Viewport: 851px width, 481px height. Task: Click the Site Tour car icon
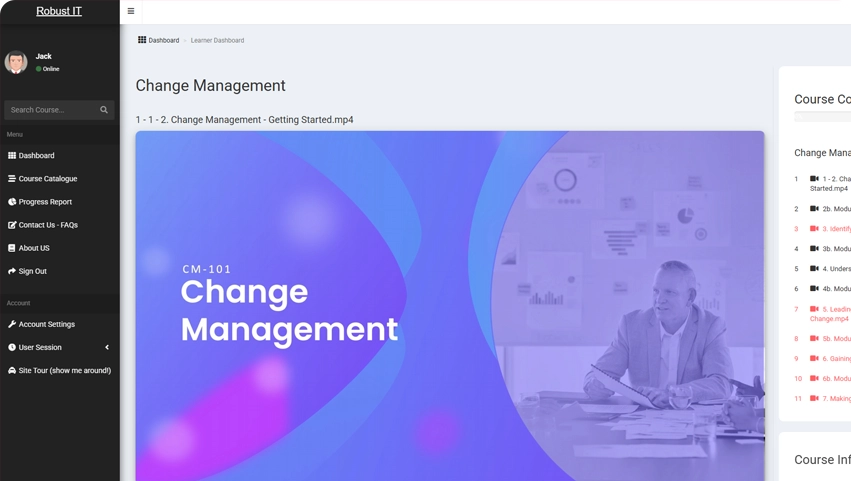click(x=12, y=370)
